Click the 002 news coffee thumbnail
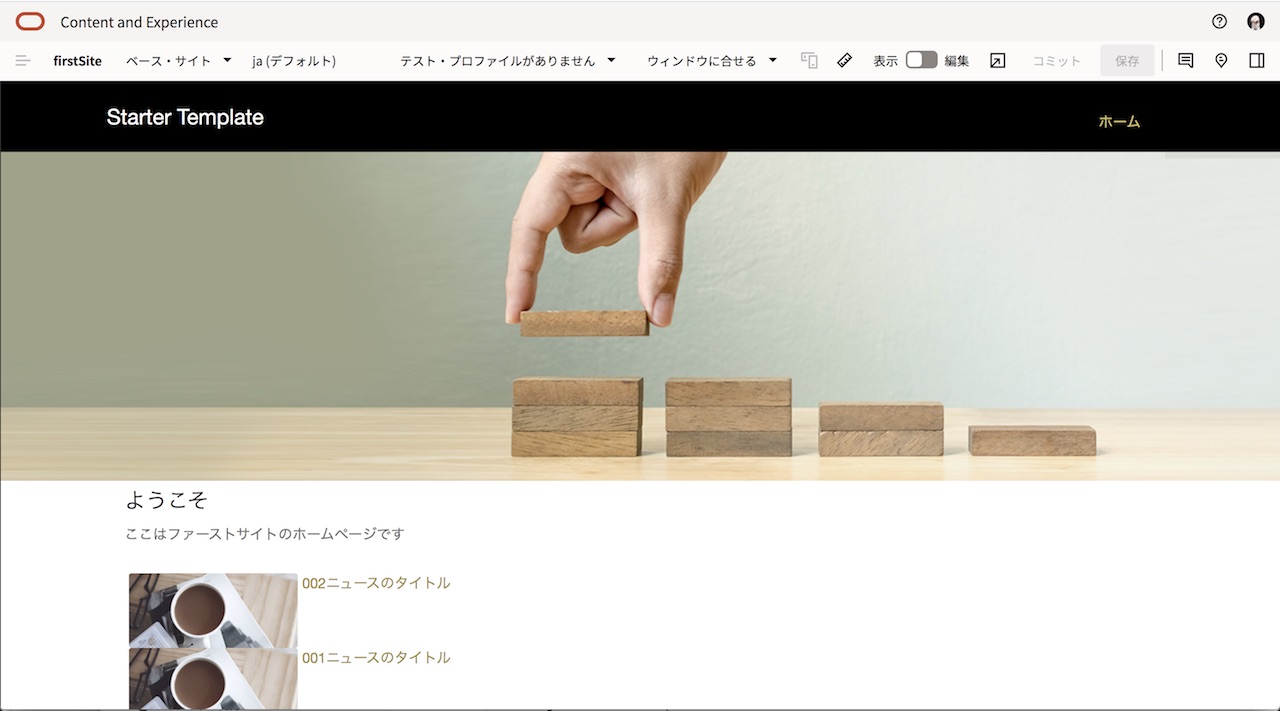This screenshot has width=1280, height=711. click(x=213, y=610)
